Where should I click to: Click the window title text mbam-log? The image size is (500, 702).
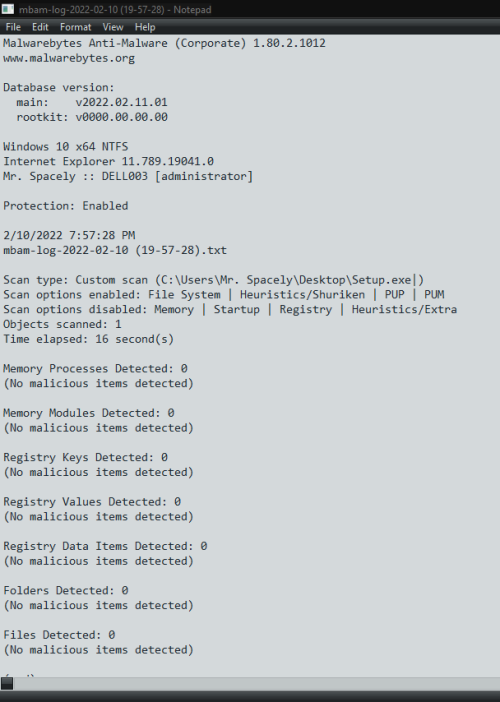pos(115,9)
